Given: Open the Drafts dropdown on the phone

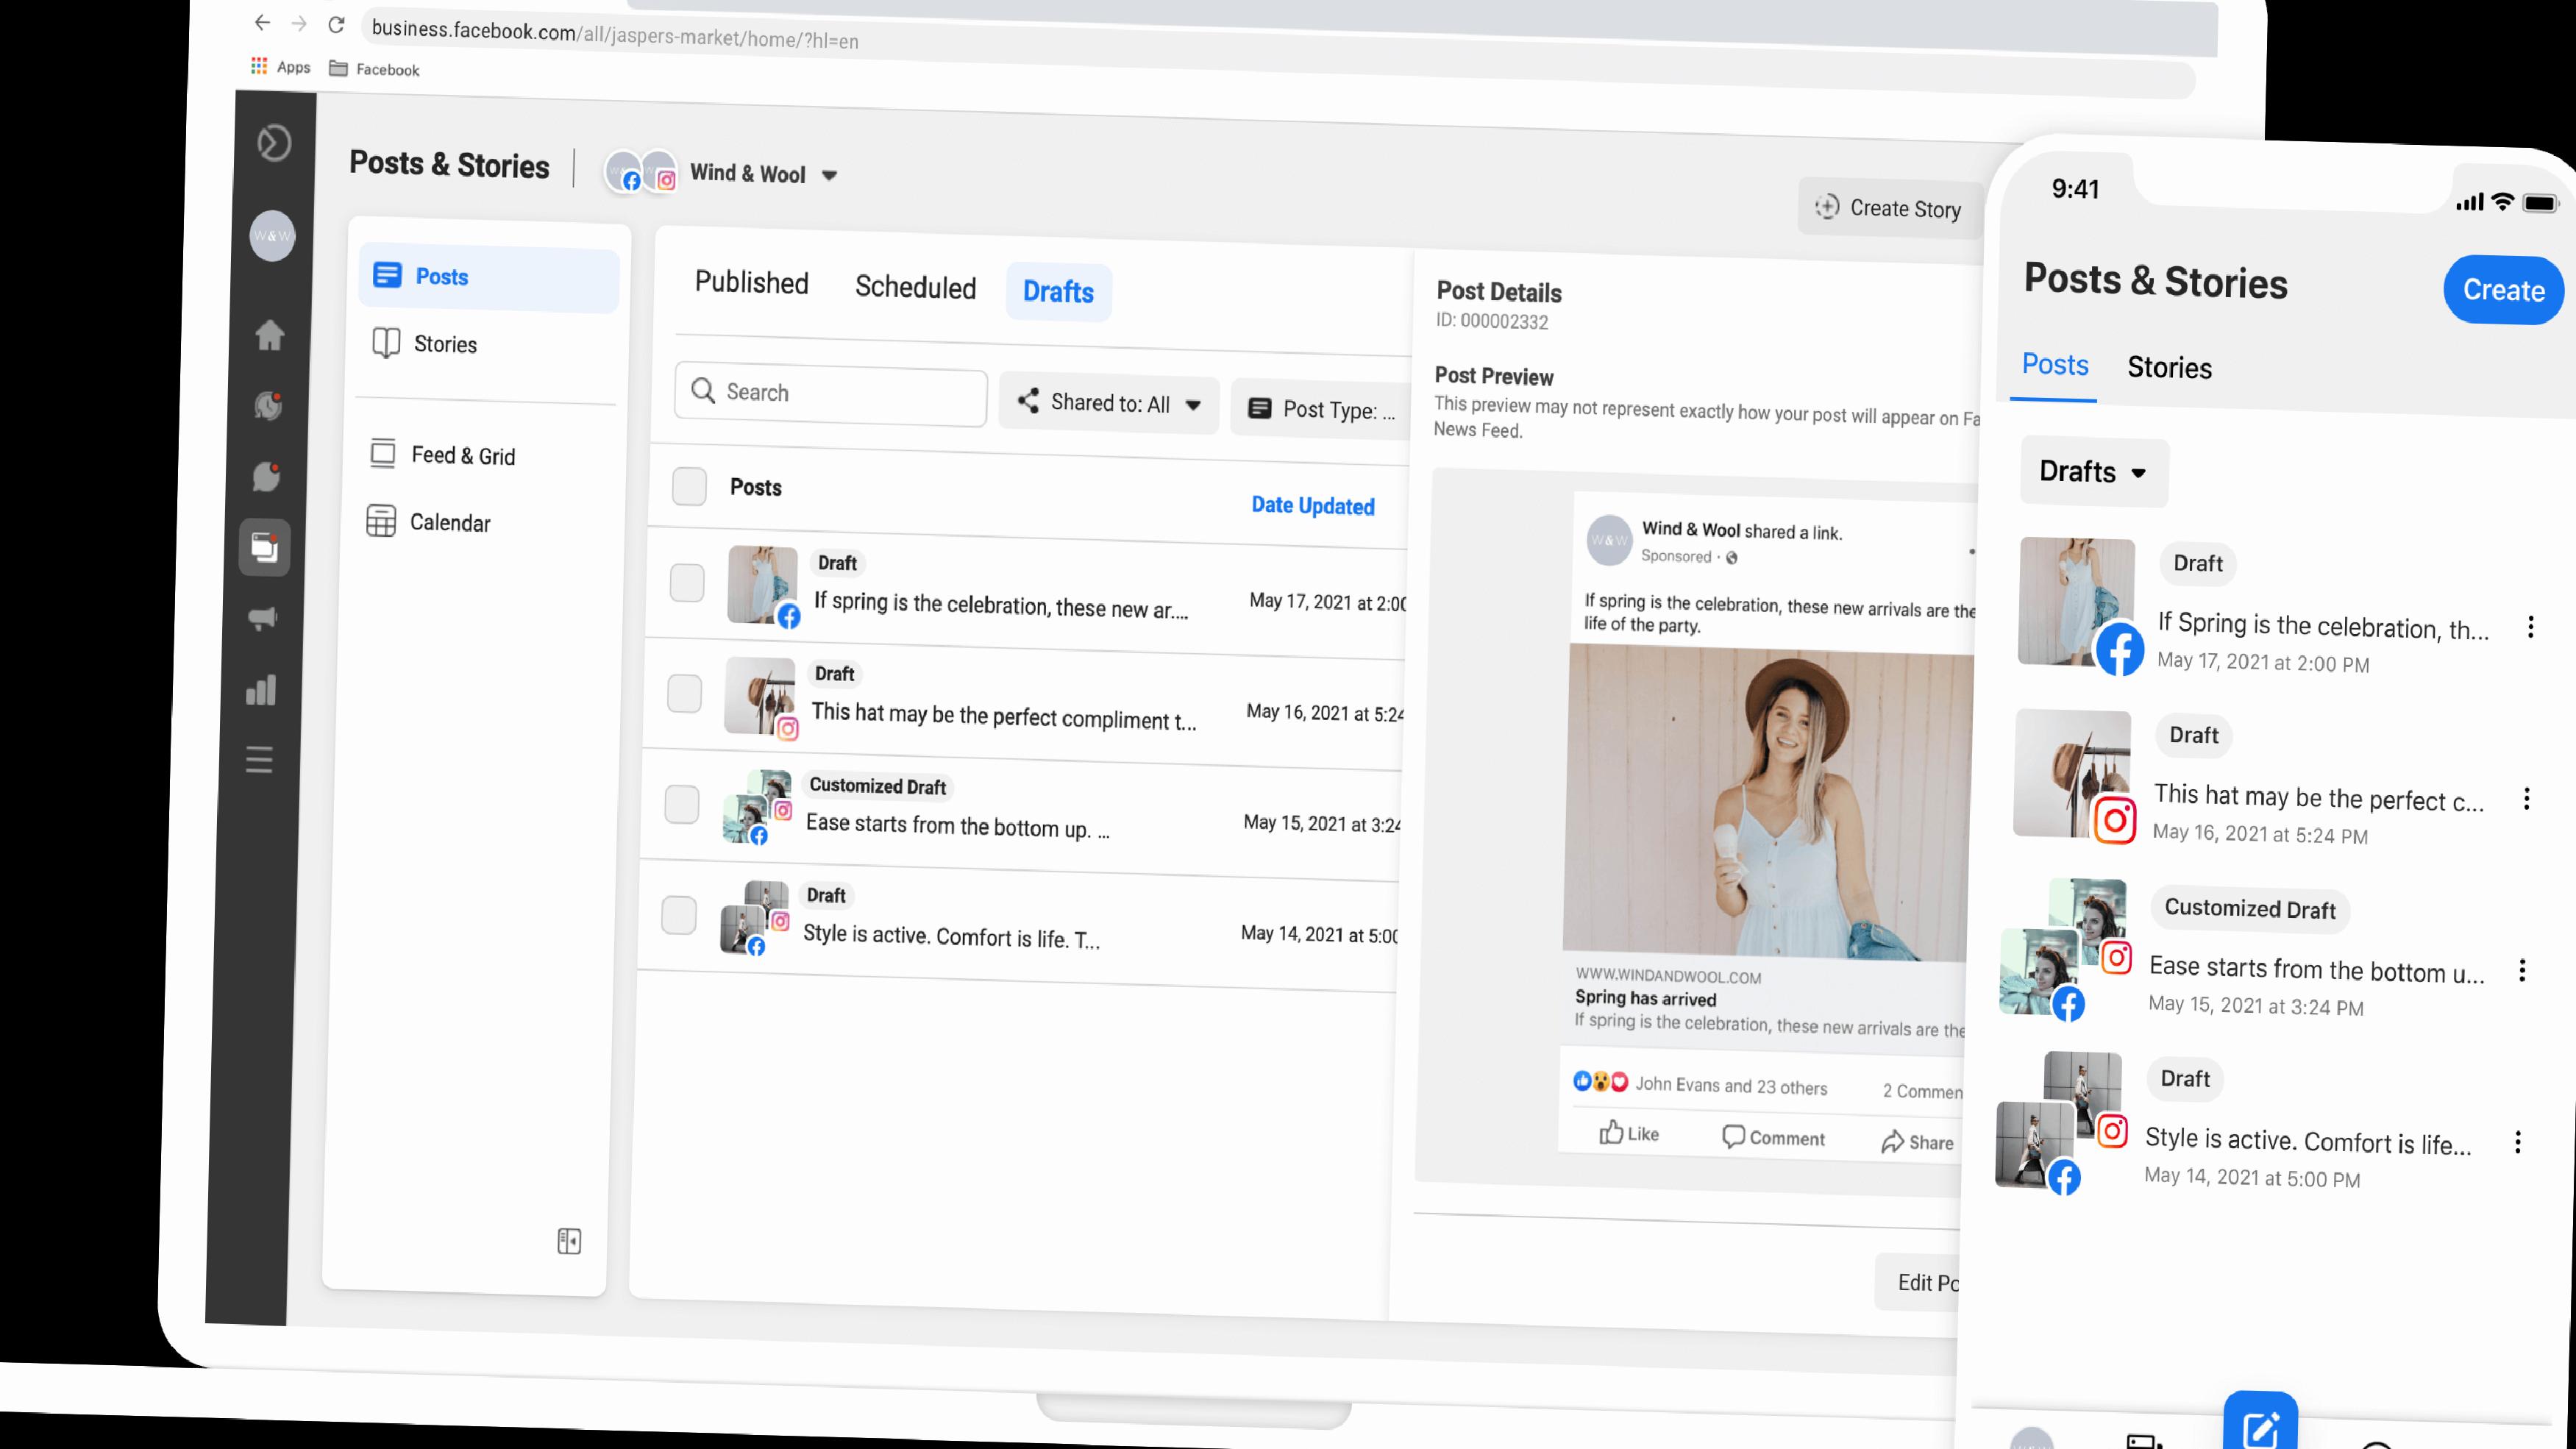Looking at the screenshot, I should coord(2093,472).
